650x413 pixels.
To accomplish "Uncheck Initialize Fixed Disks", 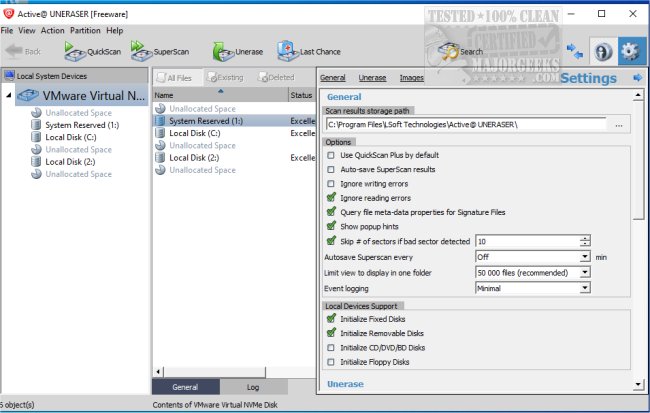I will 331,319.
